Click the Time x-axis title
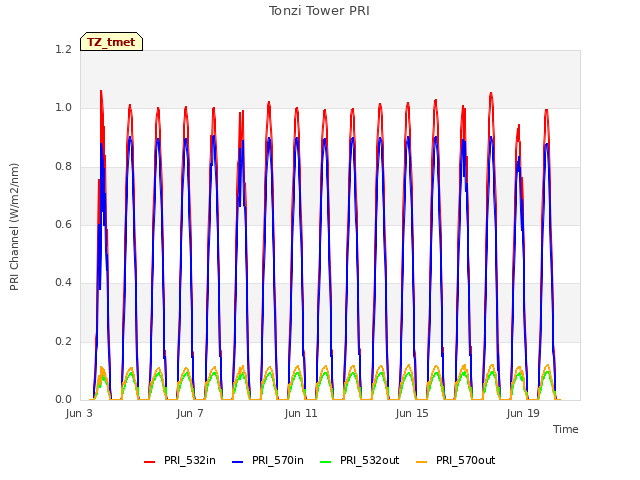This screenshot has height=480, width=640. 566,429
